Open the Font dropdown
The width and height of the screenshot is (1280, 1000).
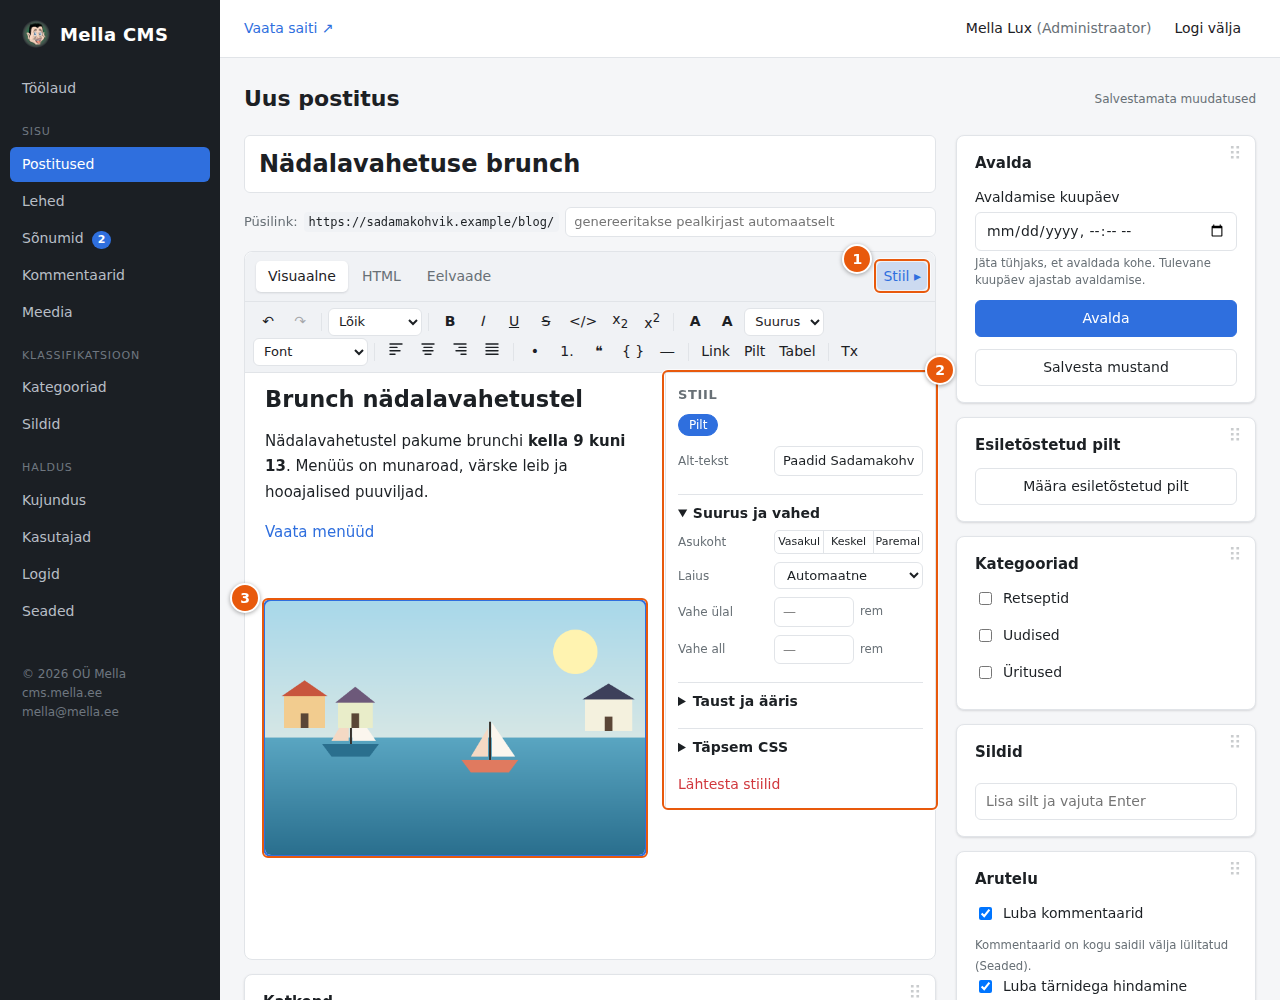coord(310,351)
